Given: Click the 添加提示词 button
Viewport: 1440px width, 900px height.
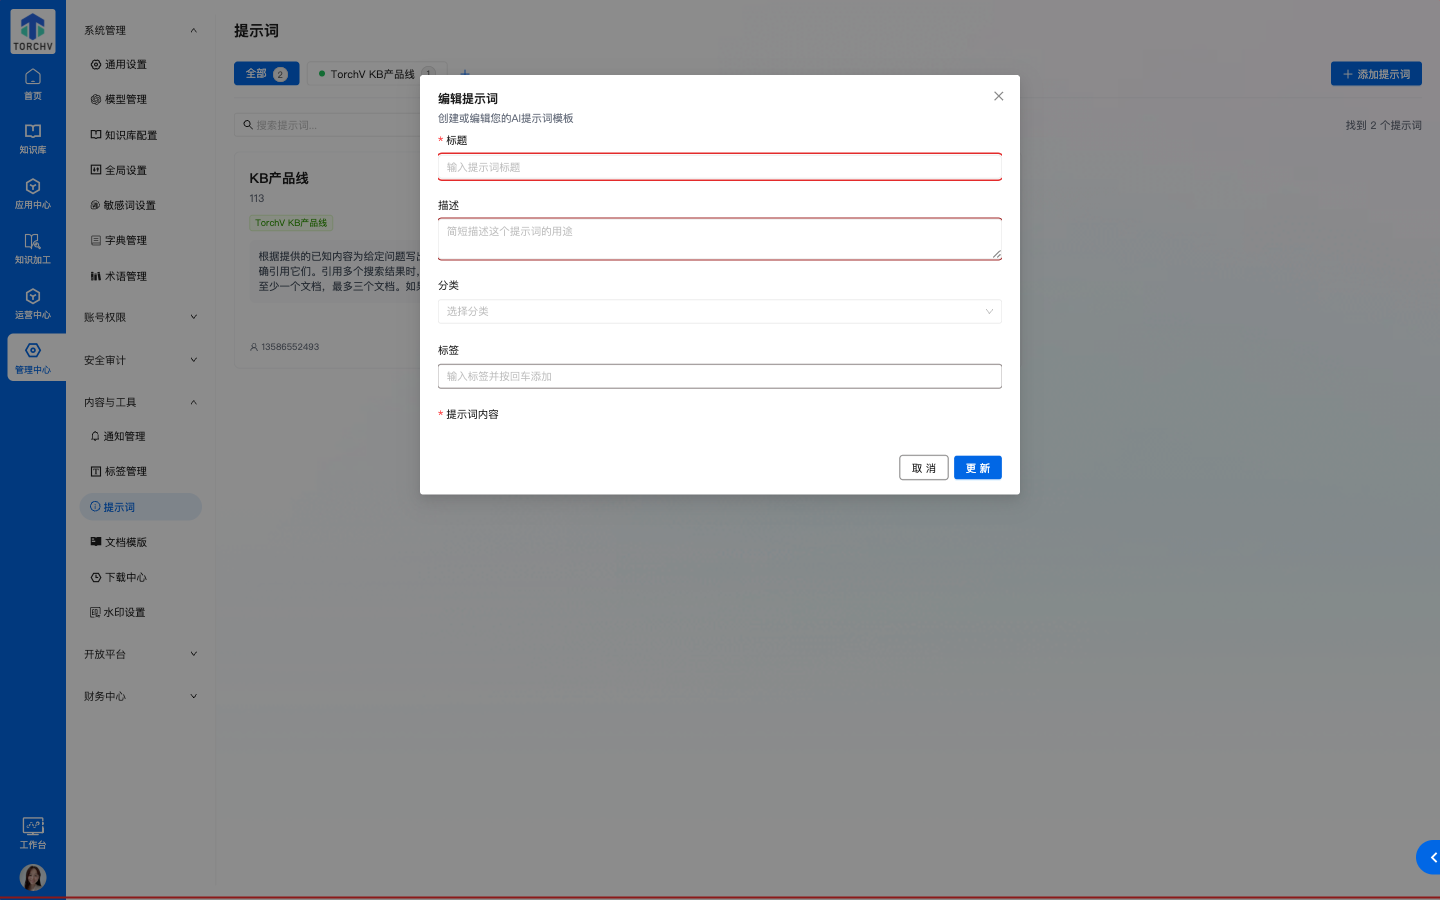Looking at the screenshot, I should tap(1376, 73).
